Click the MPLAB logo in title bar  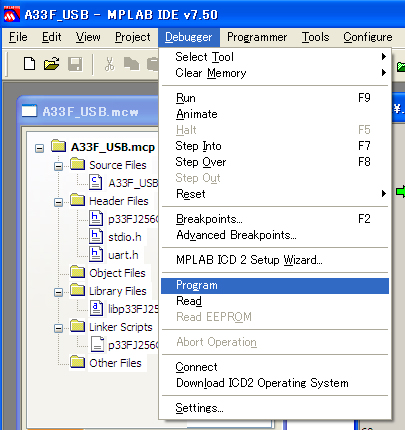pyautogui.click(x=12, y=15)
